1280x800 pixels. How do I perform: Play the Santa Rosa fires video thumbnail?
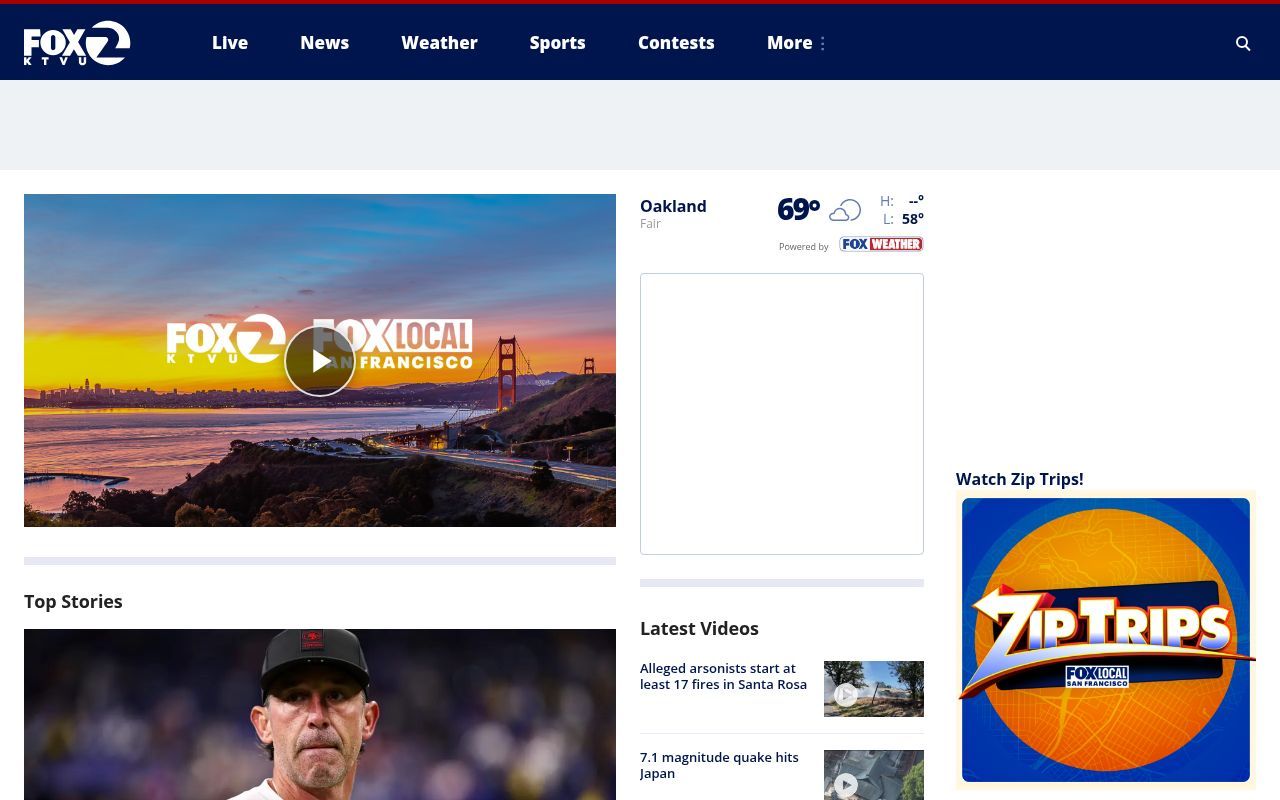pyautogui.click(x=874, y=689)
